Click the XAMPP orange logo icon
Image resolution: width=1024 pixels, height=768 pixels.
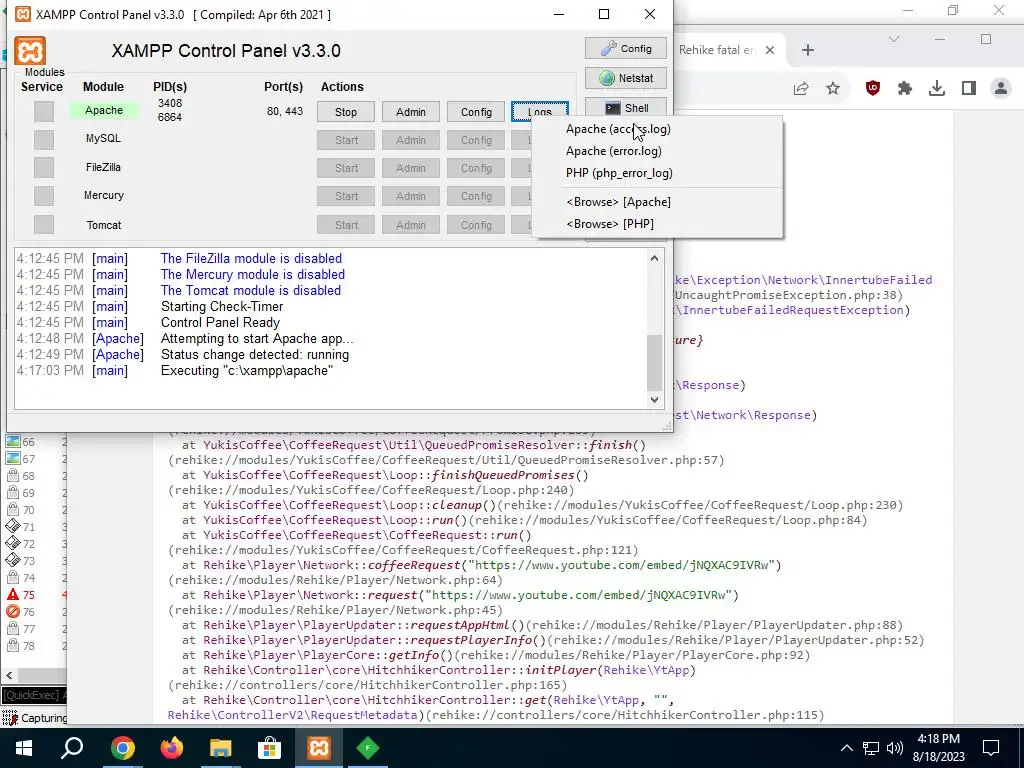pos(30,50)
